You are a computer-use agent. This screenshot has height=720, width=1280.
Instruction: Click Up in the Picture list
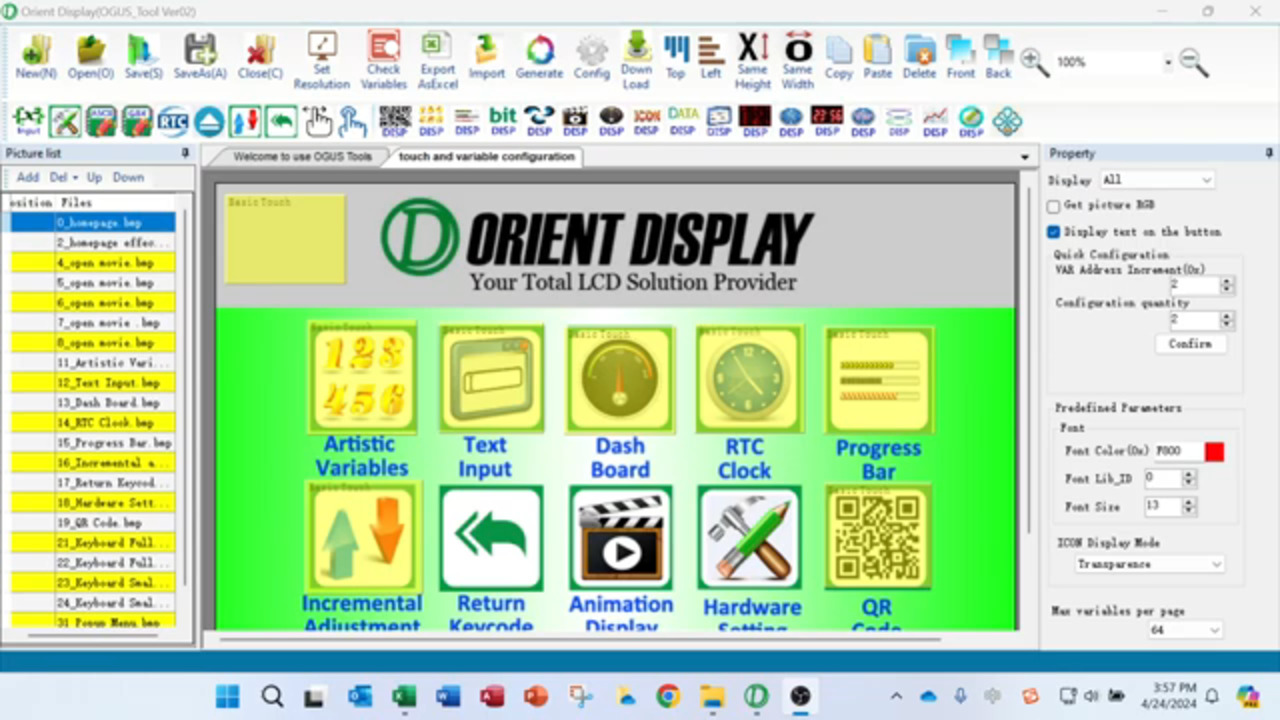click(x=94, y=177)
